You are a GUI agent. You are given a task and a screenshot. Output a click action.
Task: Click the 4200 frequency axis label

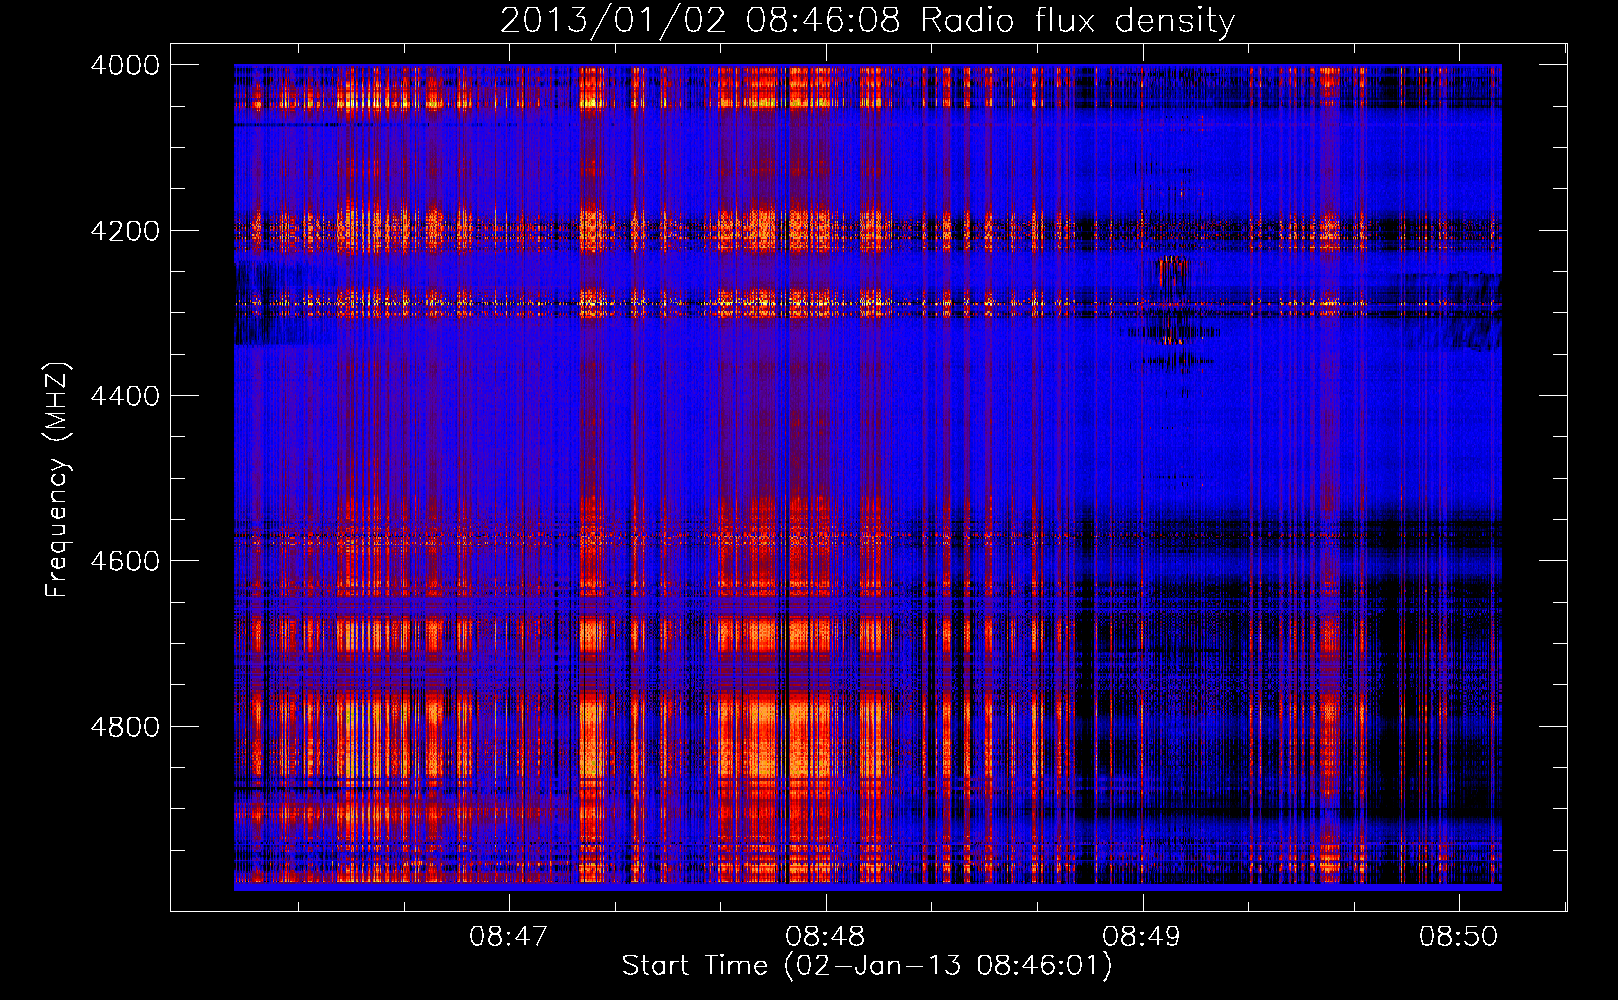(125, 230)
